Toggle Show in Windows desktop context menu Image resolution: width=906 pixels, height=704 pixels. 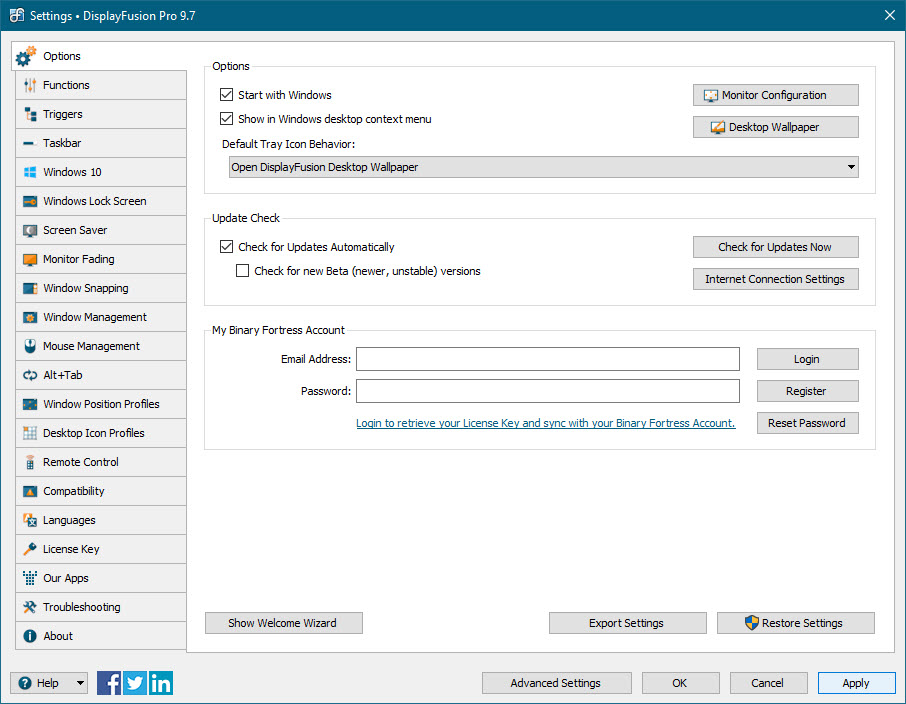pyautogui.click(x=226, y=119)
